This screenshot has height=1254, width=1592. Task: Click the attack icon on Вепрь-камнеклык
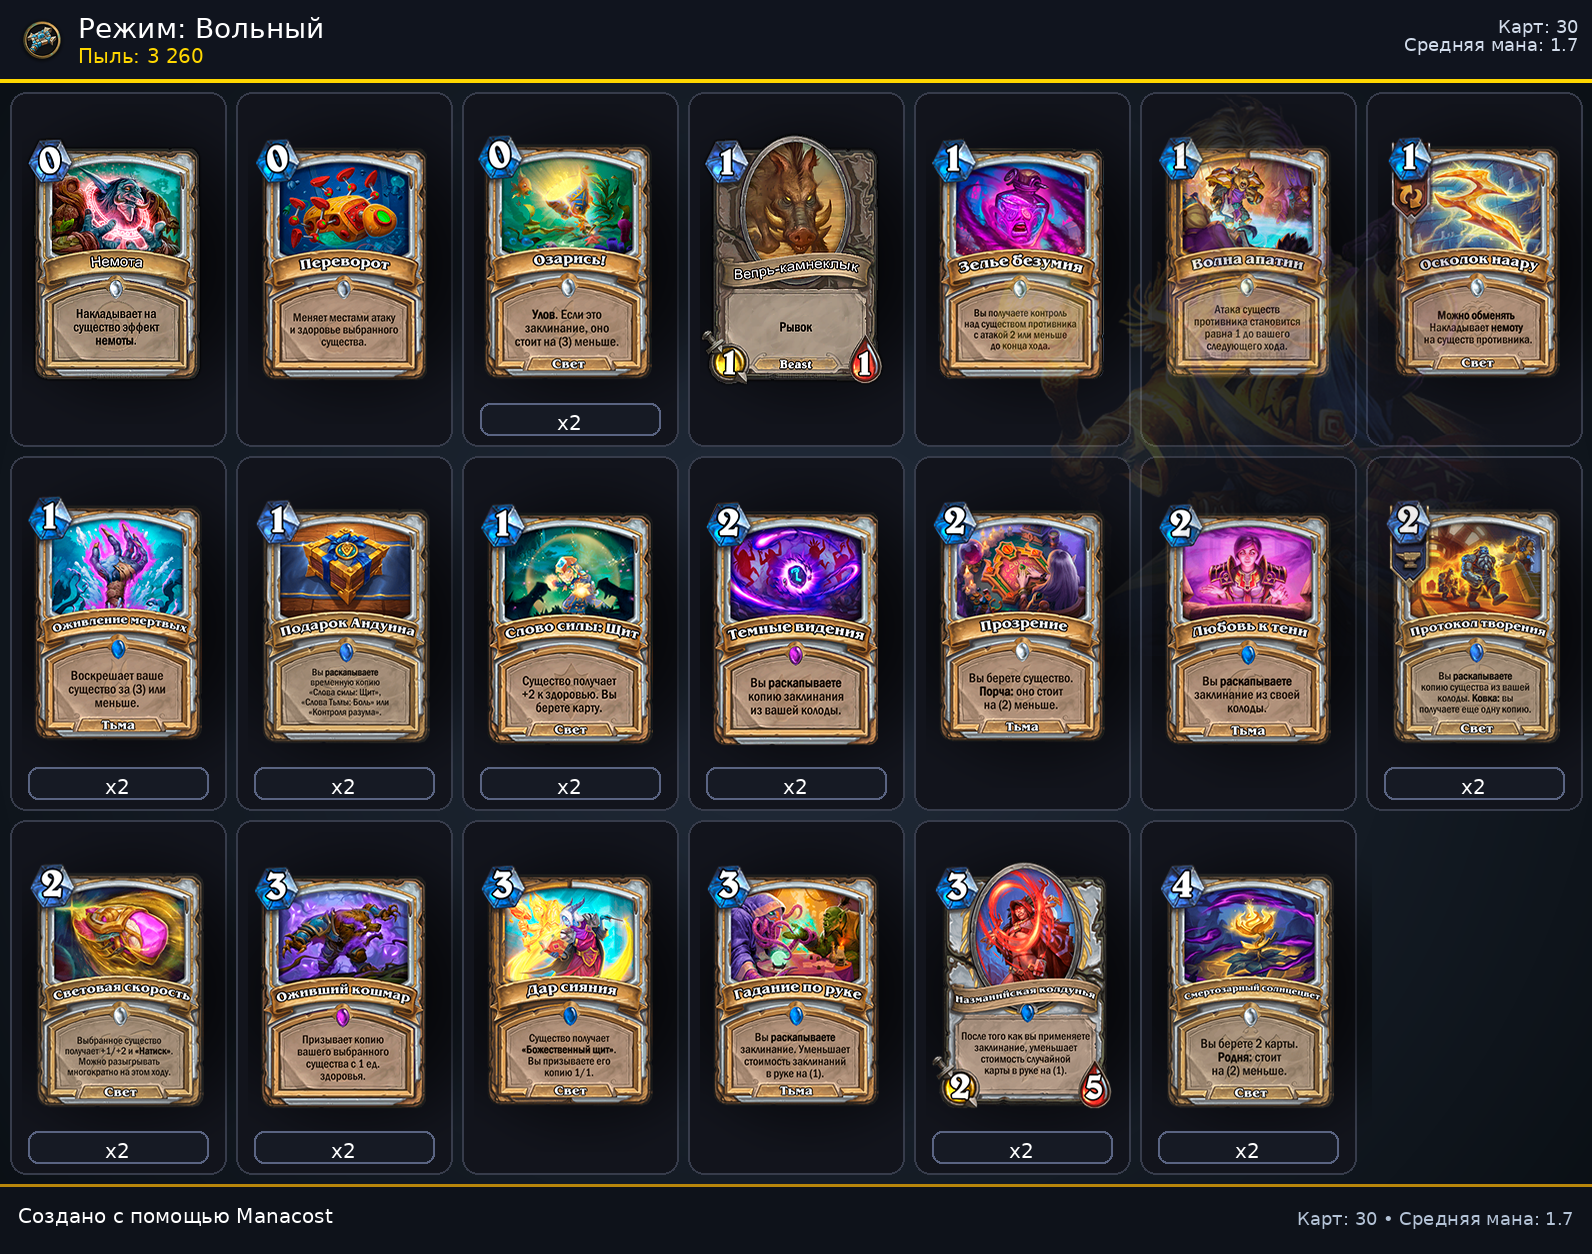pyautogui.click(x=729, y=361)
